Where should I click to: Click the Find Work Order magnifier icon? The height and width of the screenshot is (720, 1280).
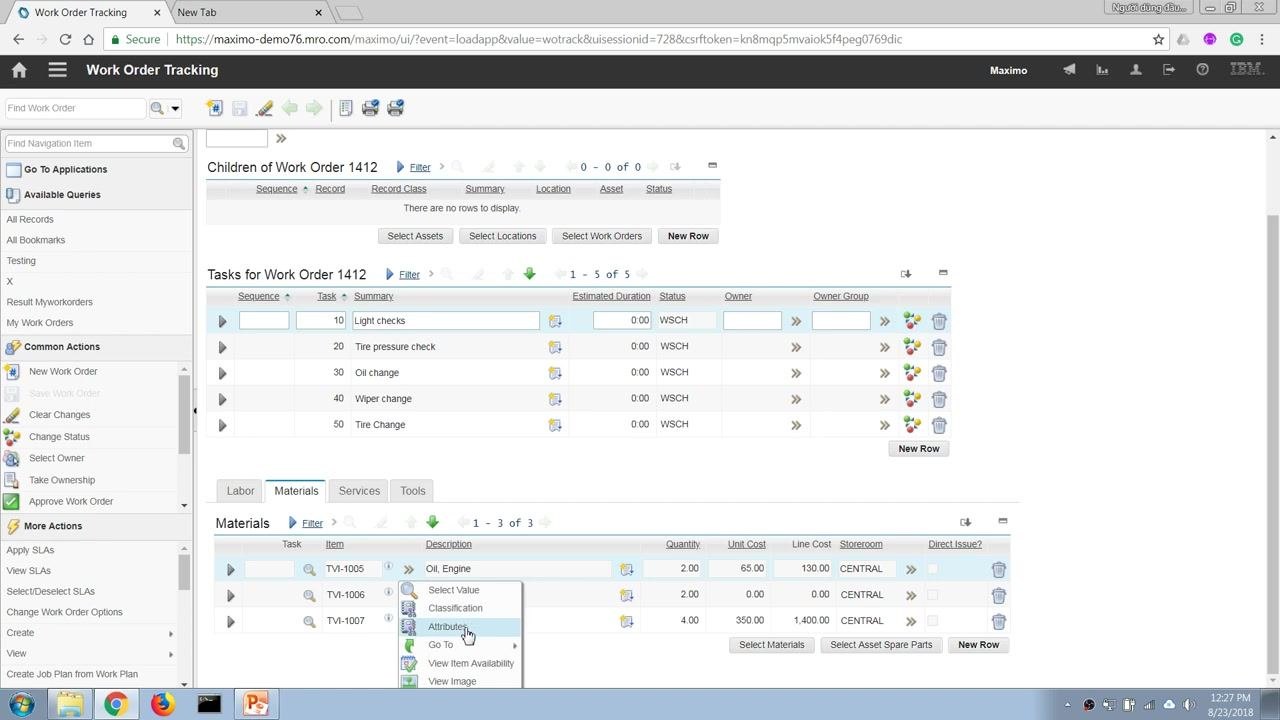pos(157,108)
